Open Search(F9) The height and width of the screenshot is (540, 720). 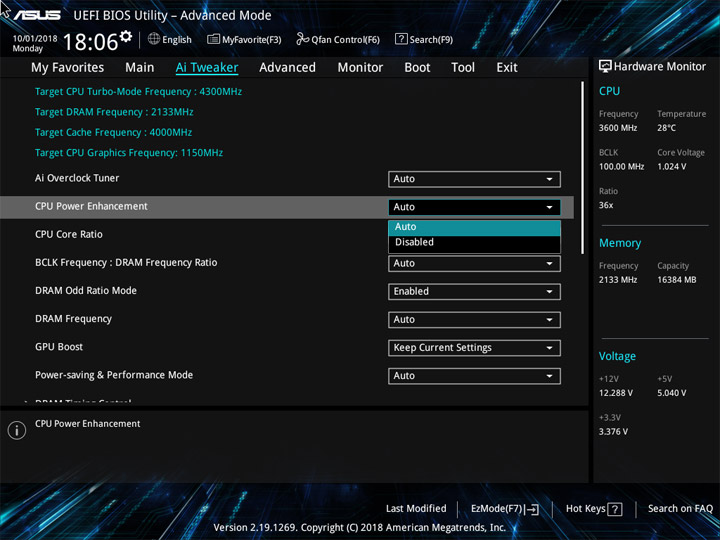424,39
